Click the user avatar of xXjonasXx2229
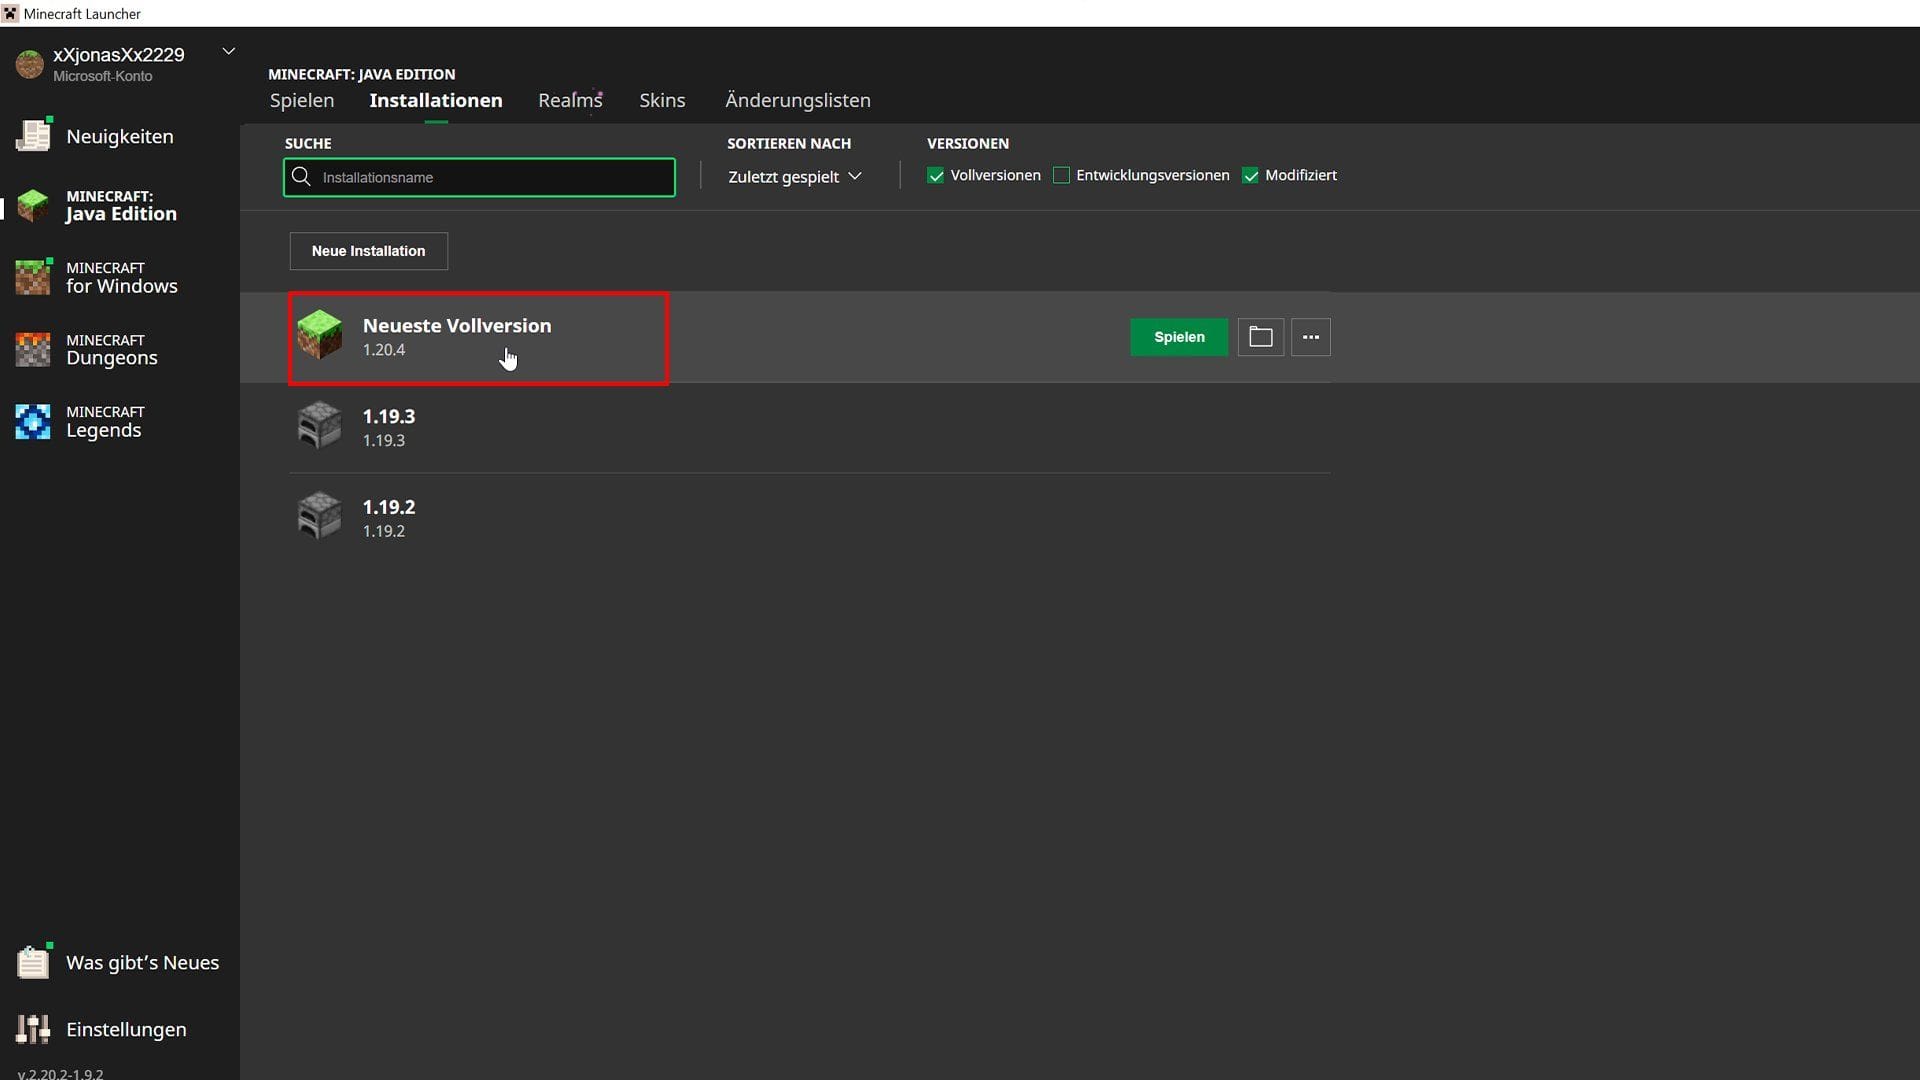Screen dimensions: 1920x1080 (x=29, y=64)
